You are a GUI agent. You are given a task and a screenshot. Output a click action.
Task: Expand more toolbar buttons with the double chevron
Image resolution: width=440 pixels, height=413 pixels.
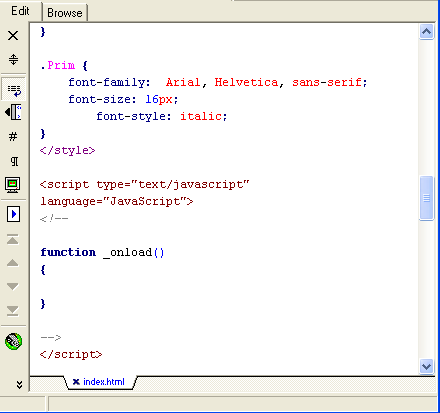point(19,385)
